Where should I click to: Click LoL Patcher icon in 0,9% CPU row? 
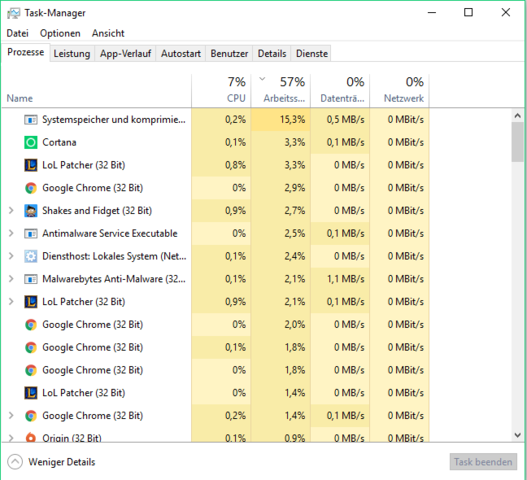31,302
